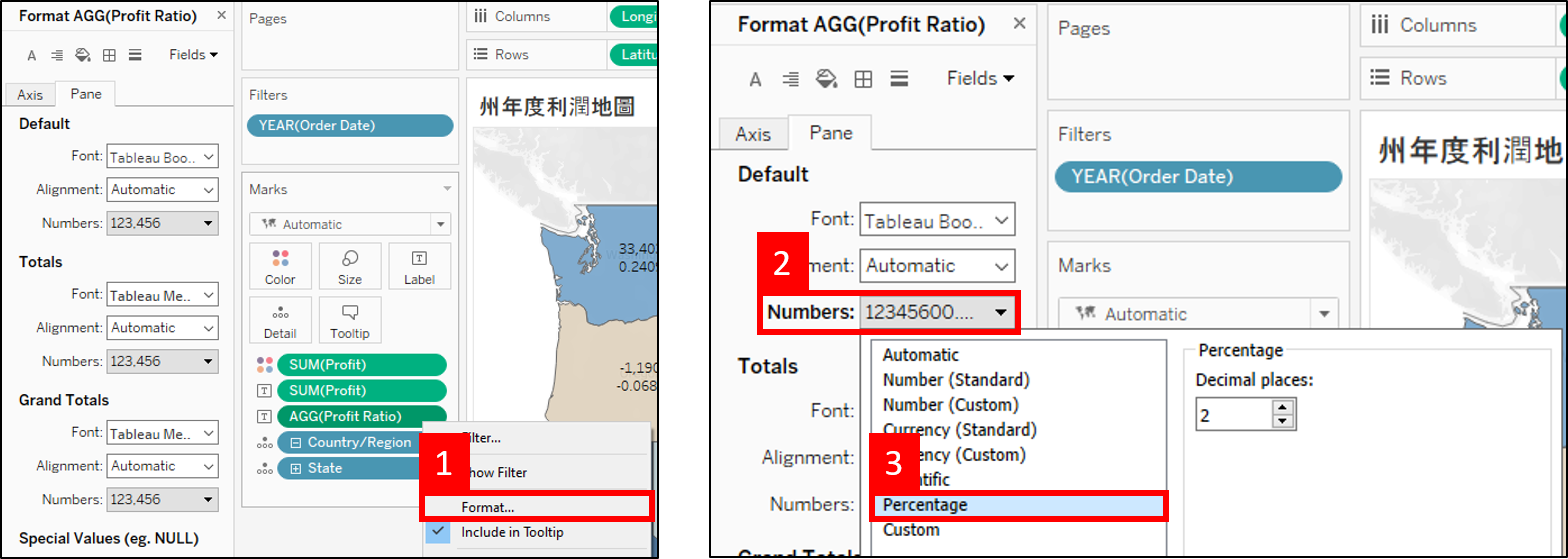Open Default Alignment Automatic dropdown in right screenshot
This screenshot has height=559, width=1568.
(937, 266)
